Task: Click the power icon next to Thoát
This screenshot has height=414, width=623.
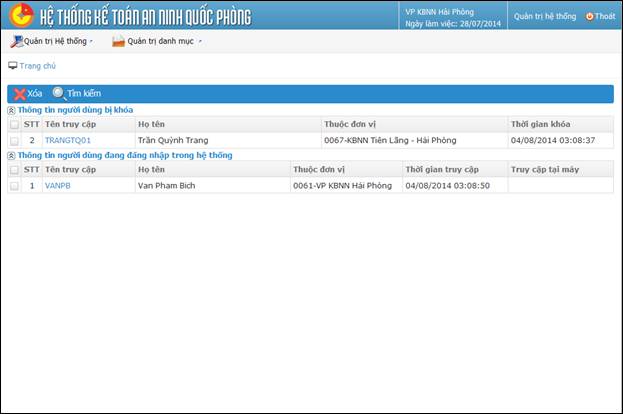Action: [x=590, y=16]
